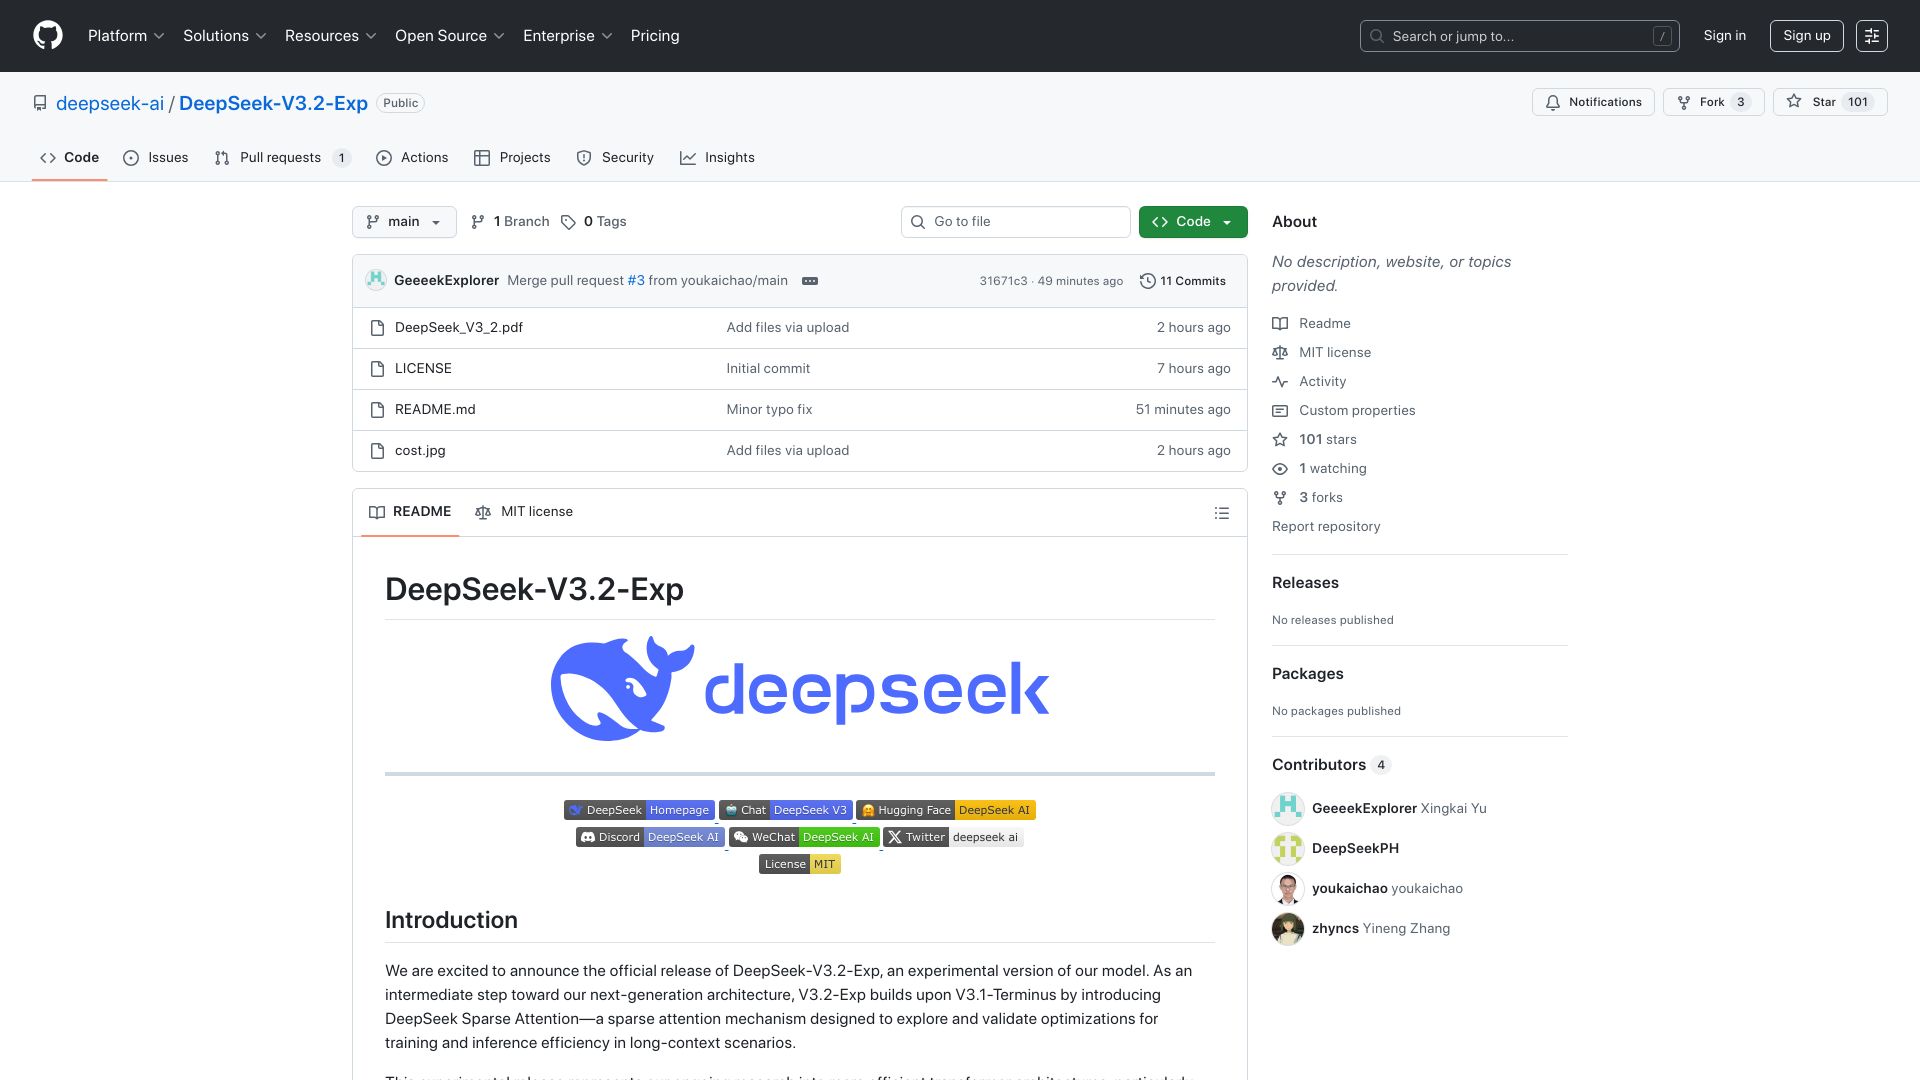
Task: Click the deepseek whale logo image
Action: coord(800,689)
